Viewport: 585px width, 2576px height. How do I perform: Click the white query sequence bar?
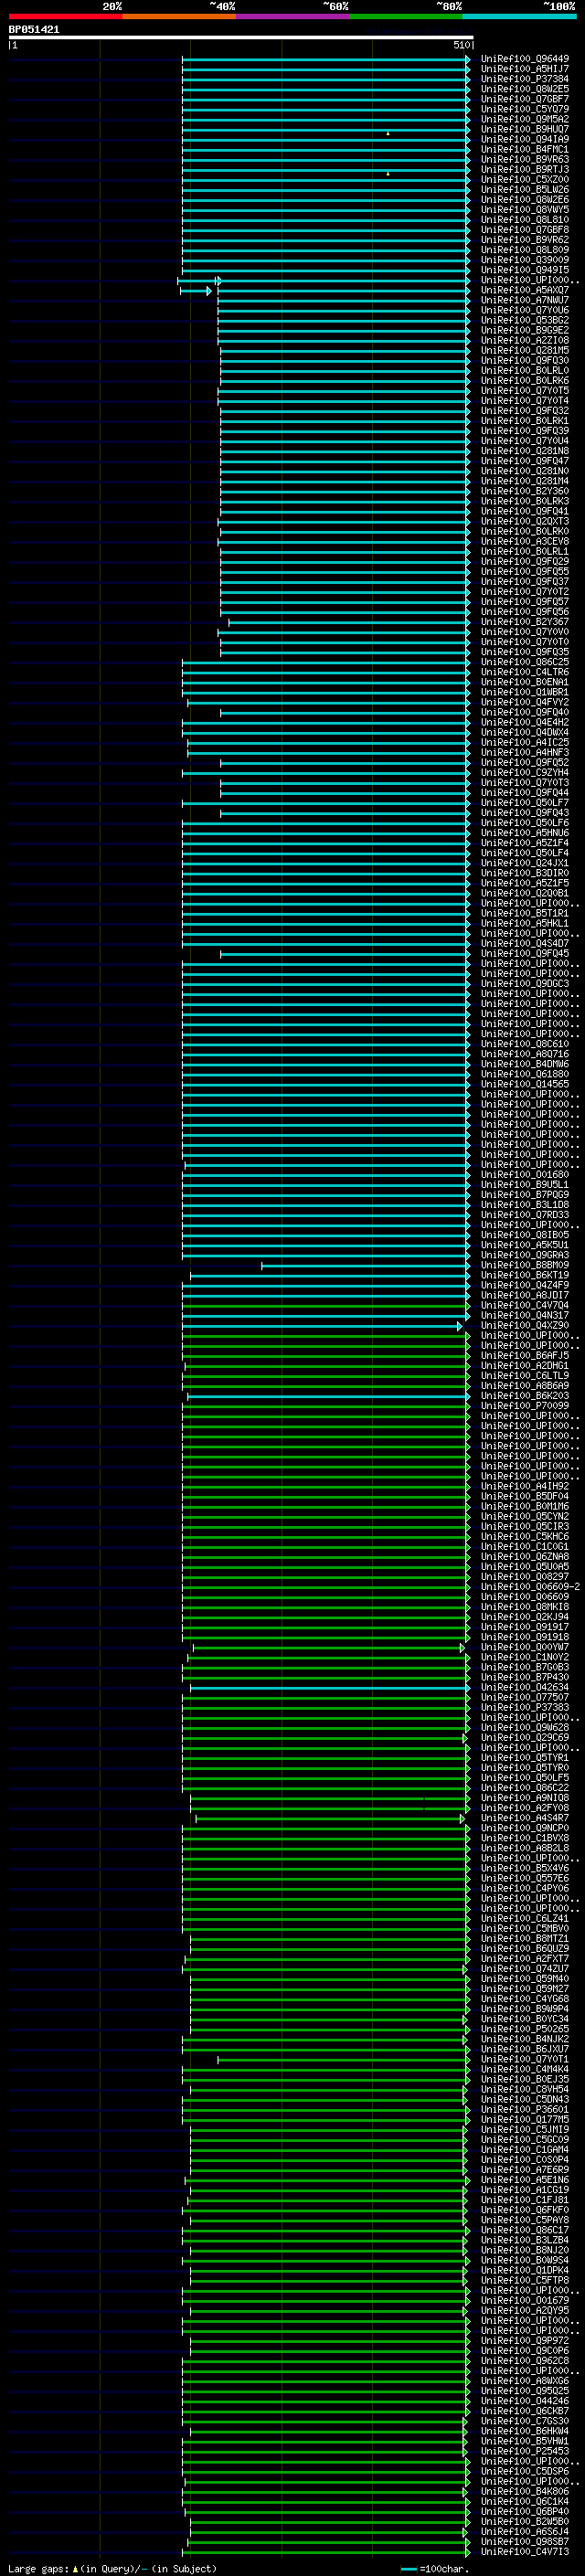[x=241, y=38]
